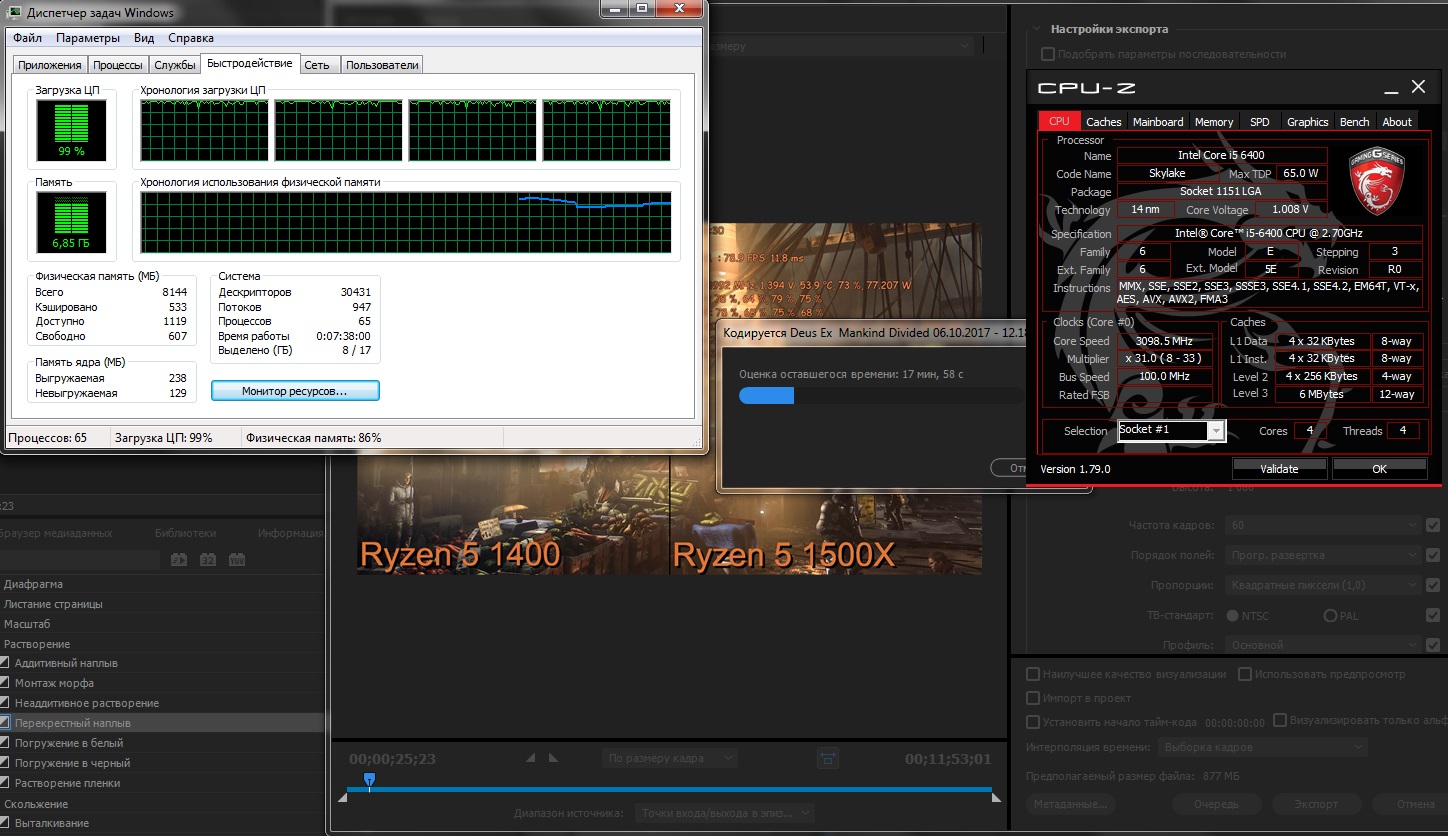The width and height of the screenshot is (1448, 836).
Task: Click OK in the CPU-Z window
Action: pyautogui.click(x=1379, y=468)
